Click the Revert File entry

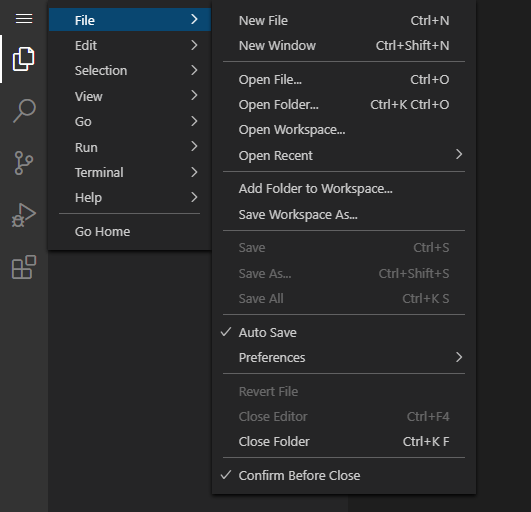pyautogui.click(x=344, y=391)
